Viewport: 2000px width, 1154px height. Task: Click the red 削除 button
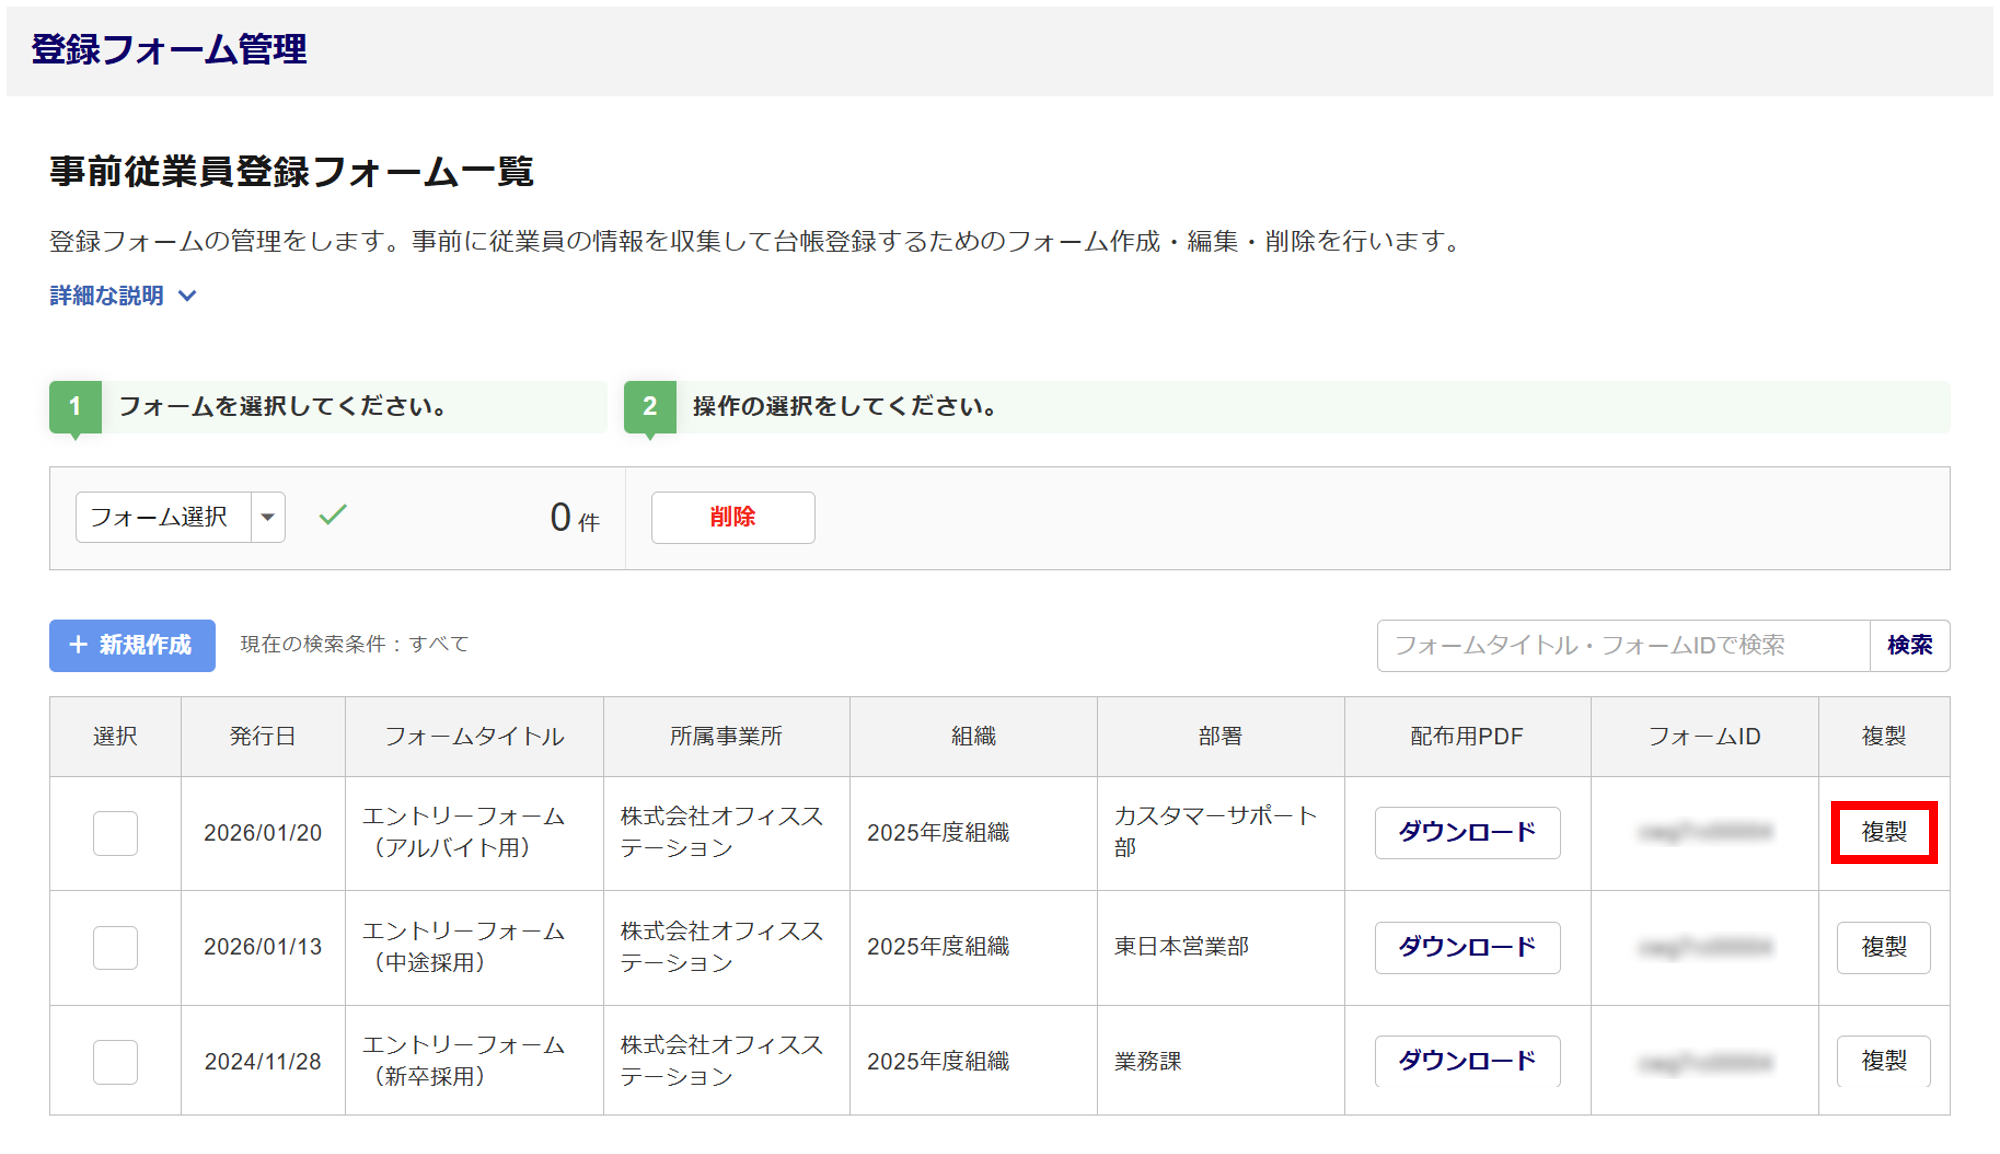(732, 517)
